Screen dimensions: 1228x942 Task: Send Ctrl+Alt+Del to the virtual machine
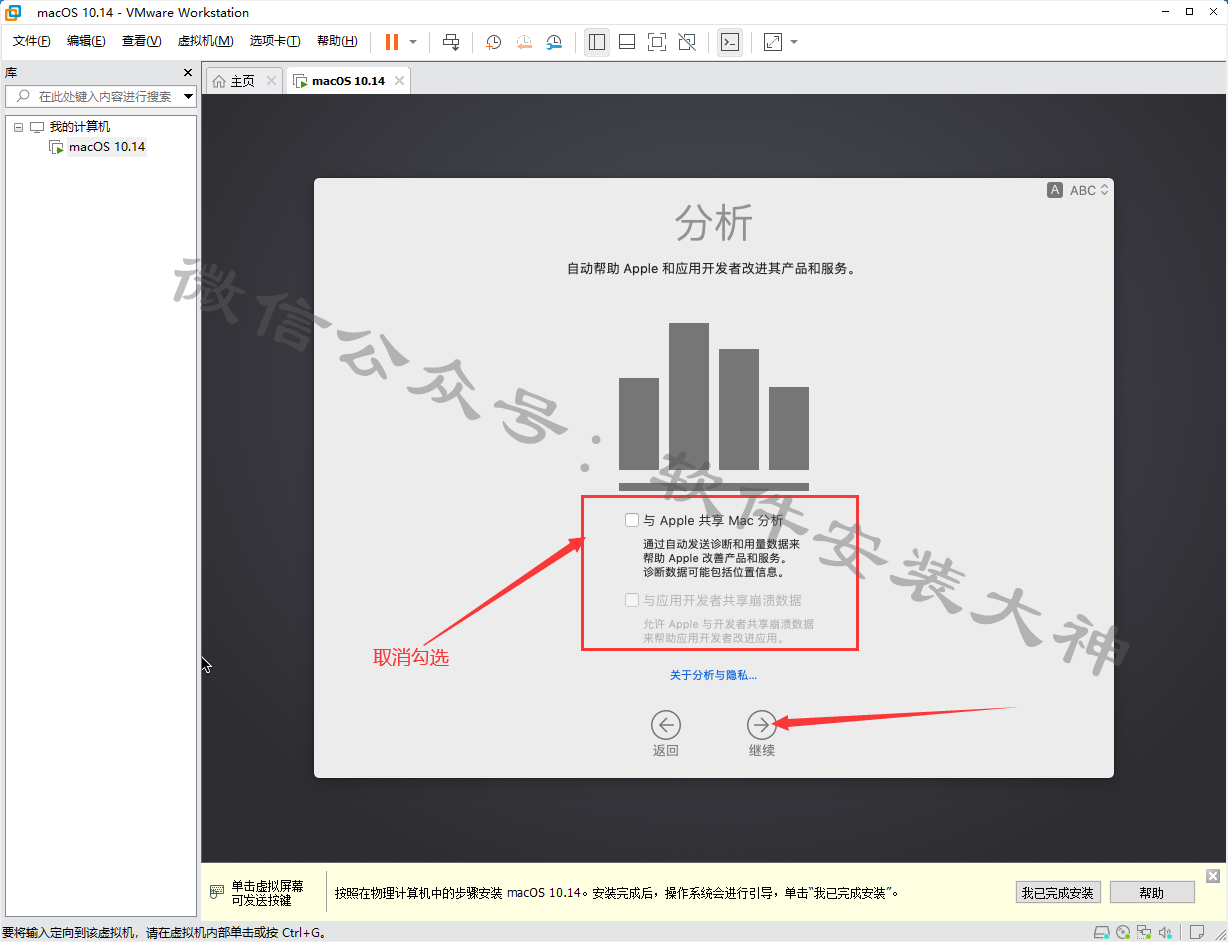tap(451, 42)
